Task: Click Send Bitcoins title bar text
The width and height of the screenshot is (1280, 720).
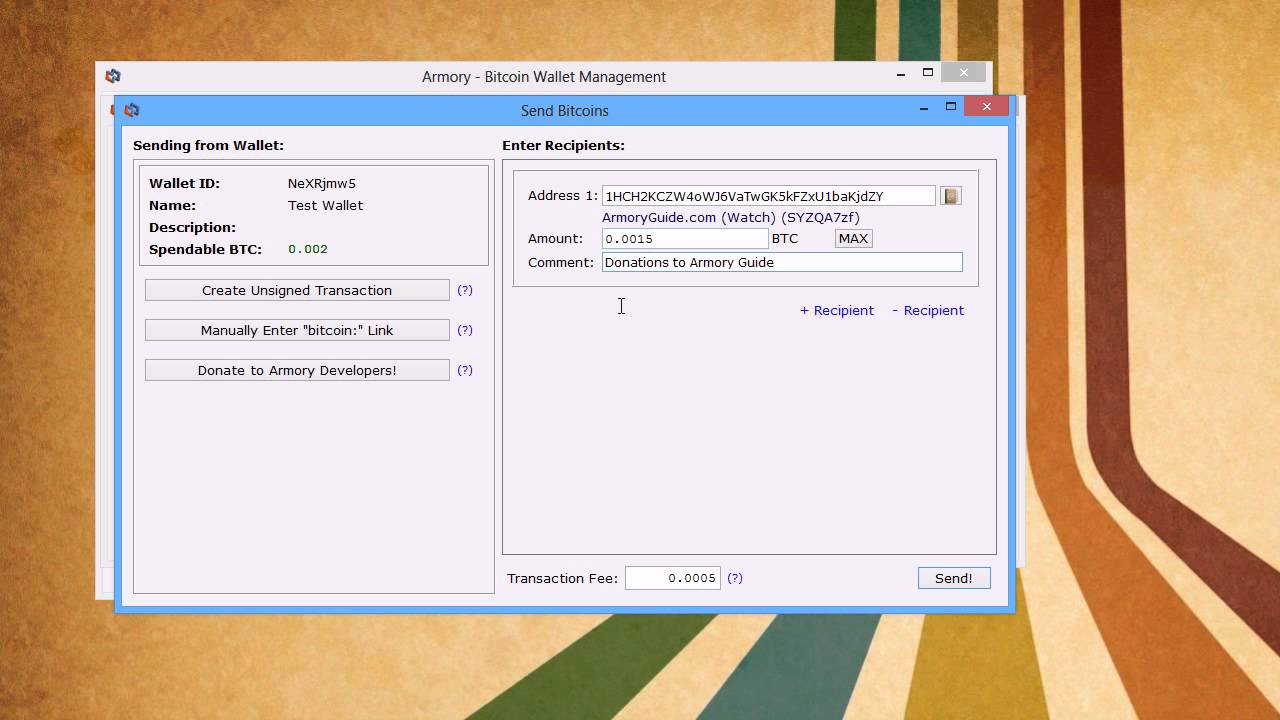Action: click(565, 110)
